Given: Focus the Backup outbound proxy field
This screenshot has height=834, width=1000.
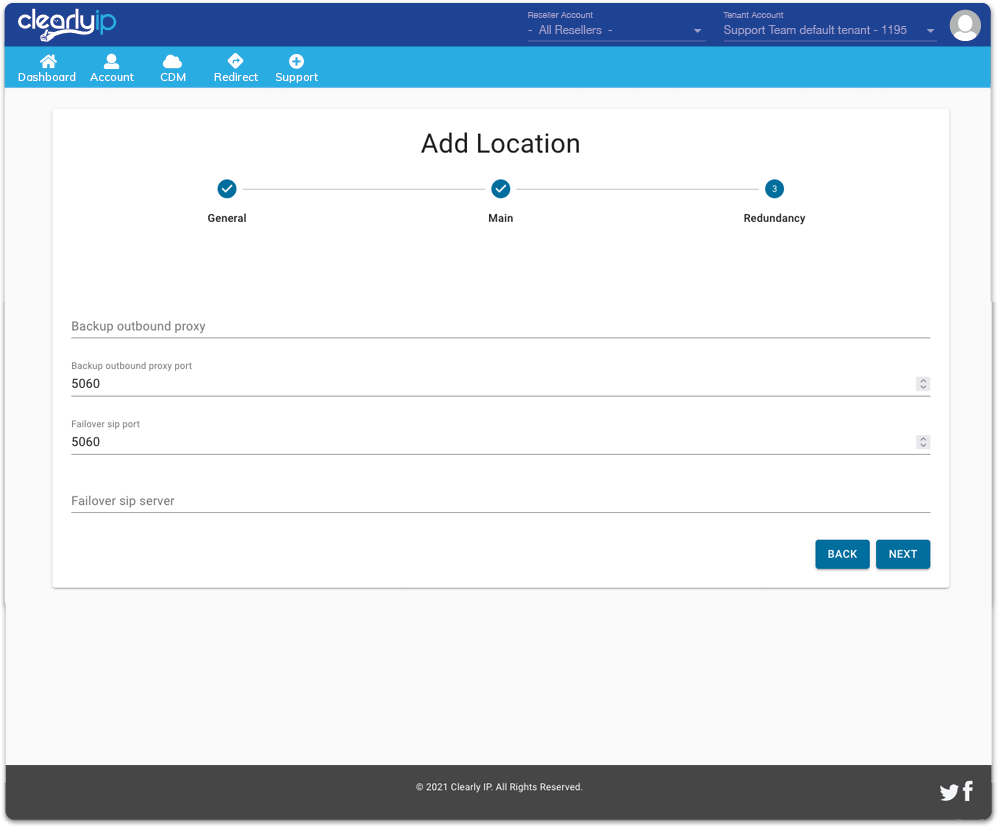Looking at the screenshot, I should click(500, 327).
